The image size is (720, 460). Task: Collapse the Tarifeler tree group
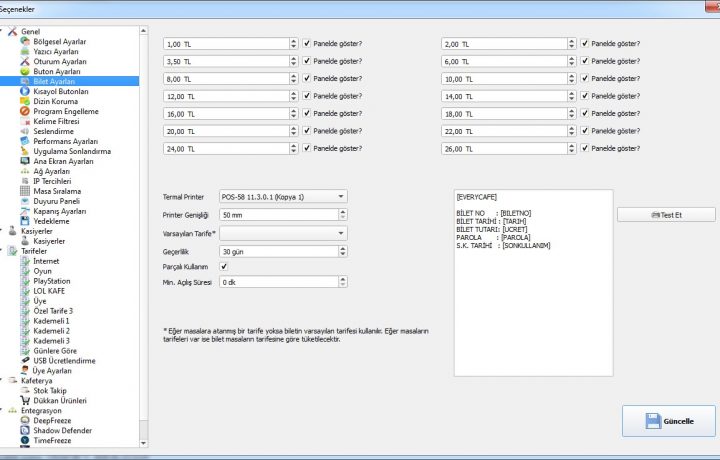tap(3, 251)
